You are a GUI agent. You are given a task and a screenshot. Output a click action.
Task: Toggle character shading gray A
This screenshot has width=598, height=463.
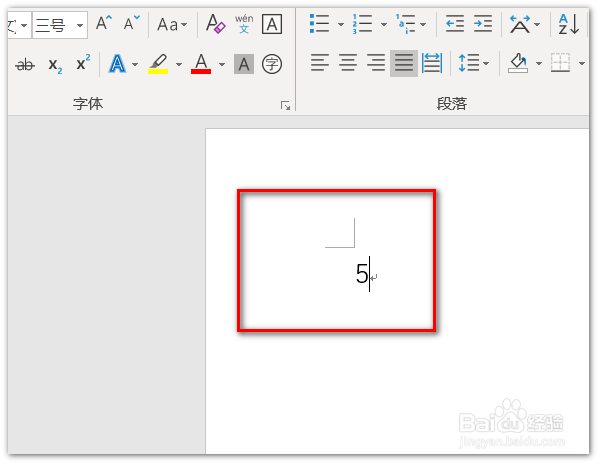[244, 64]
